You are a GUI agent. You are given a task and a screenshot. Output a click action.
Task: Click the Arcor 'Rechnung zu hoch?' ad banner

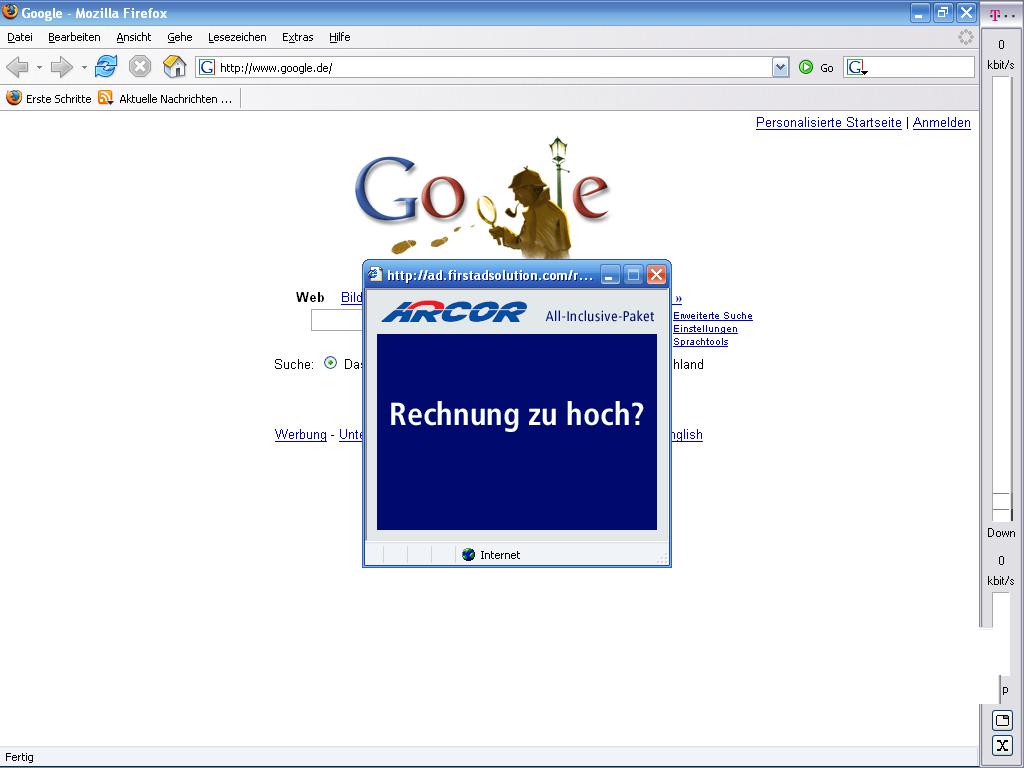tap(517, 432)
